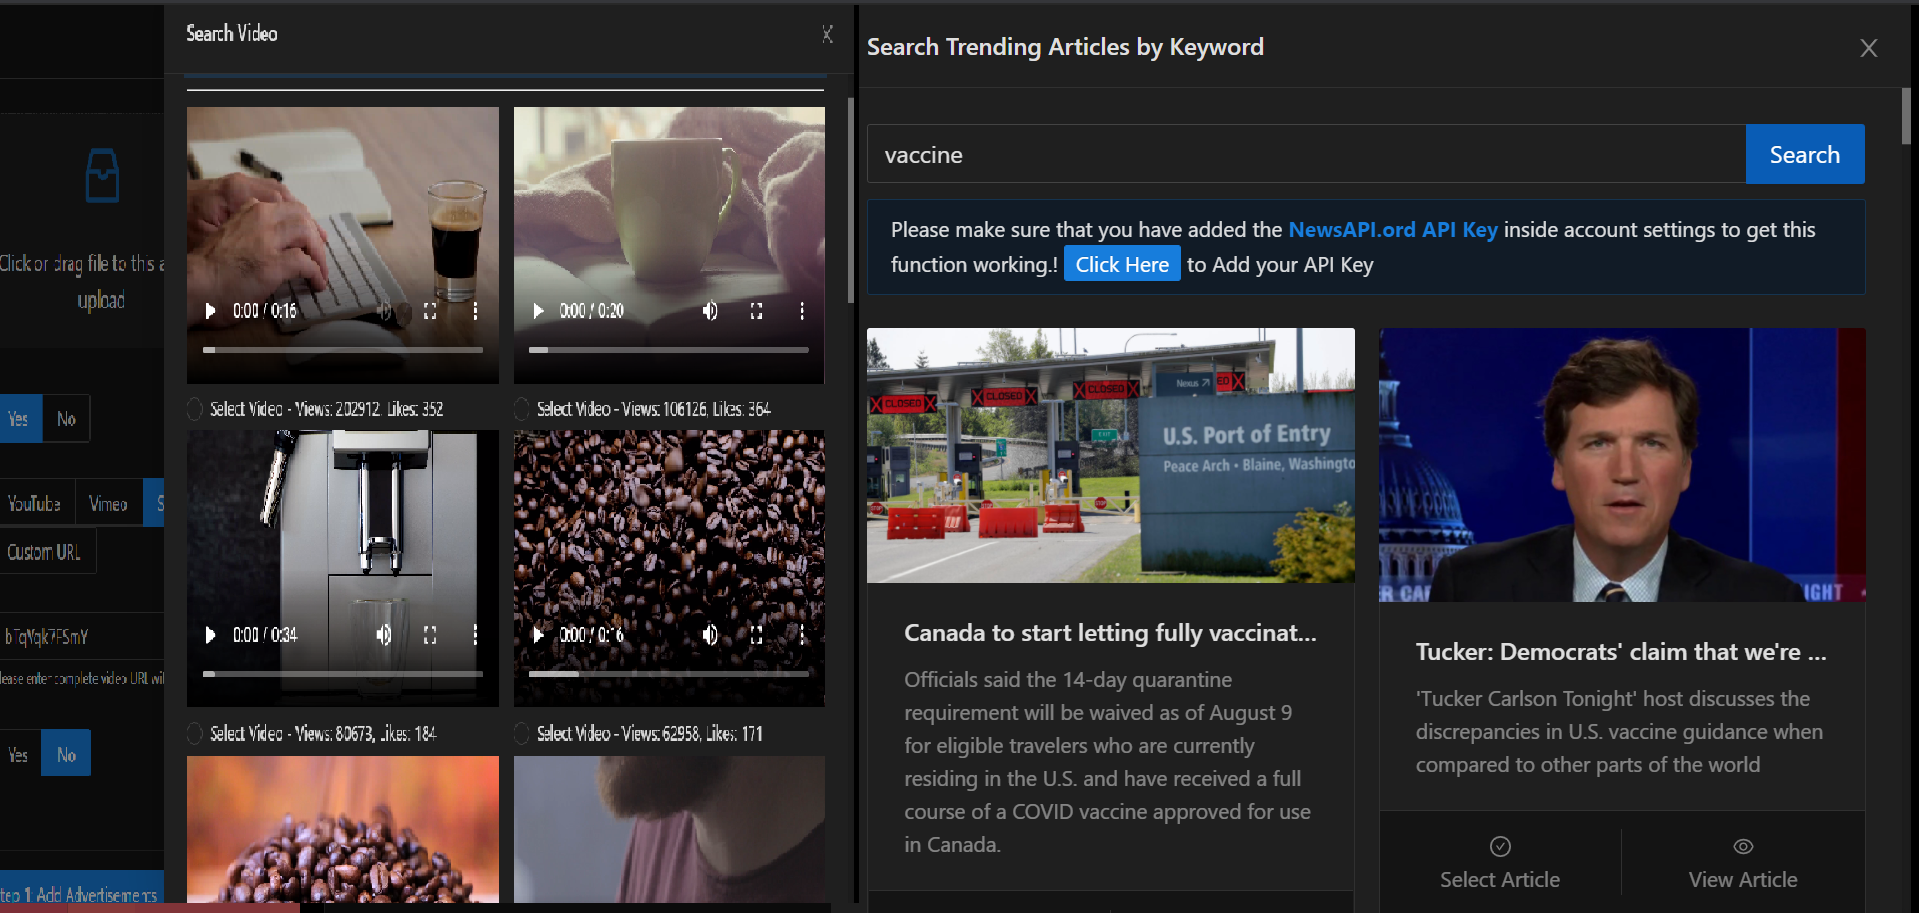Click Here to add API key

pyautogui.click(x=1122, y=264)
